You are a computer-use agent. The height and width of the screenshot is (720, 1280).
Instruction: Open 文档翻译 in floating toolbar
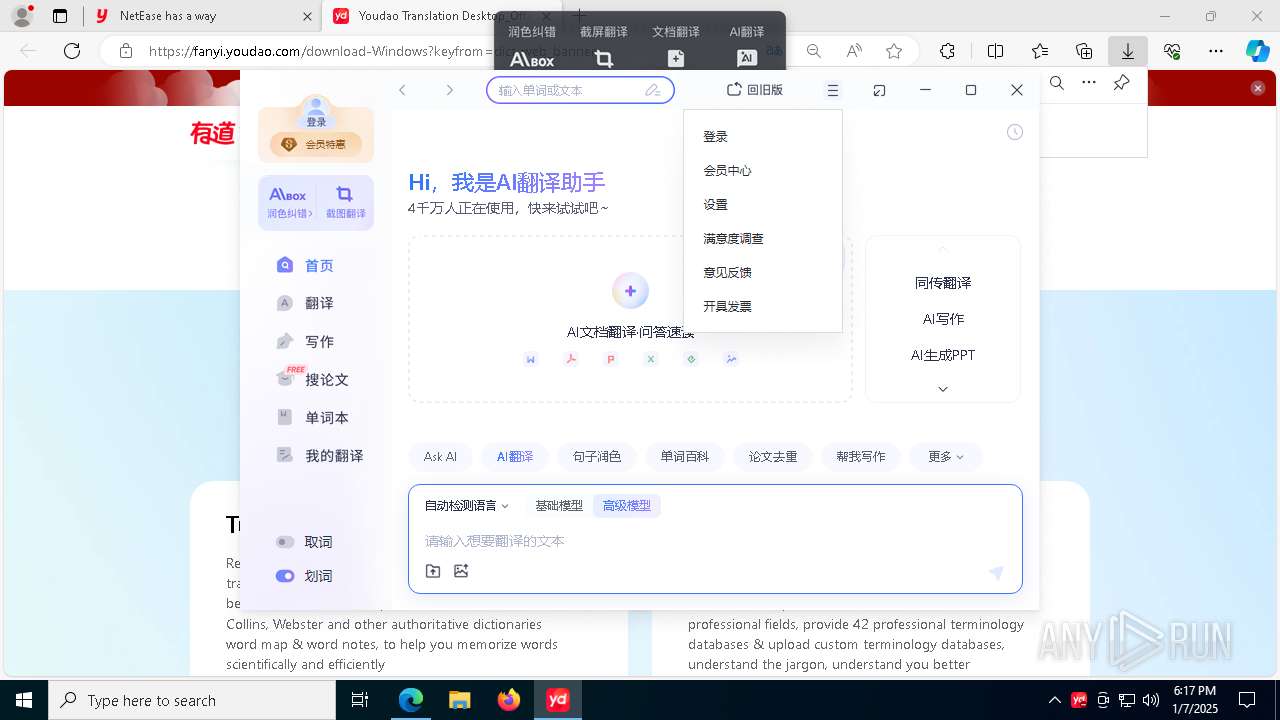(676, 46)
